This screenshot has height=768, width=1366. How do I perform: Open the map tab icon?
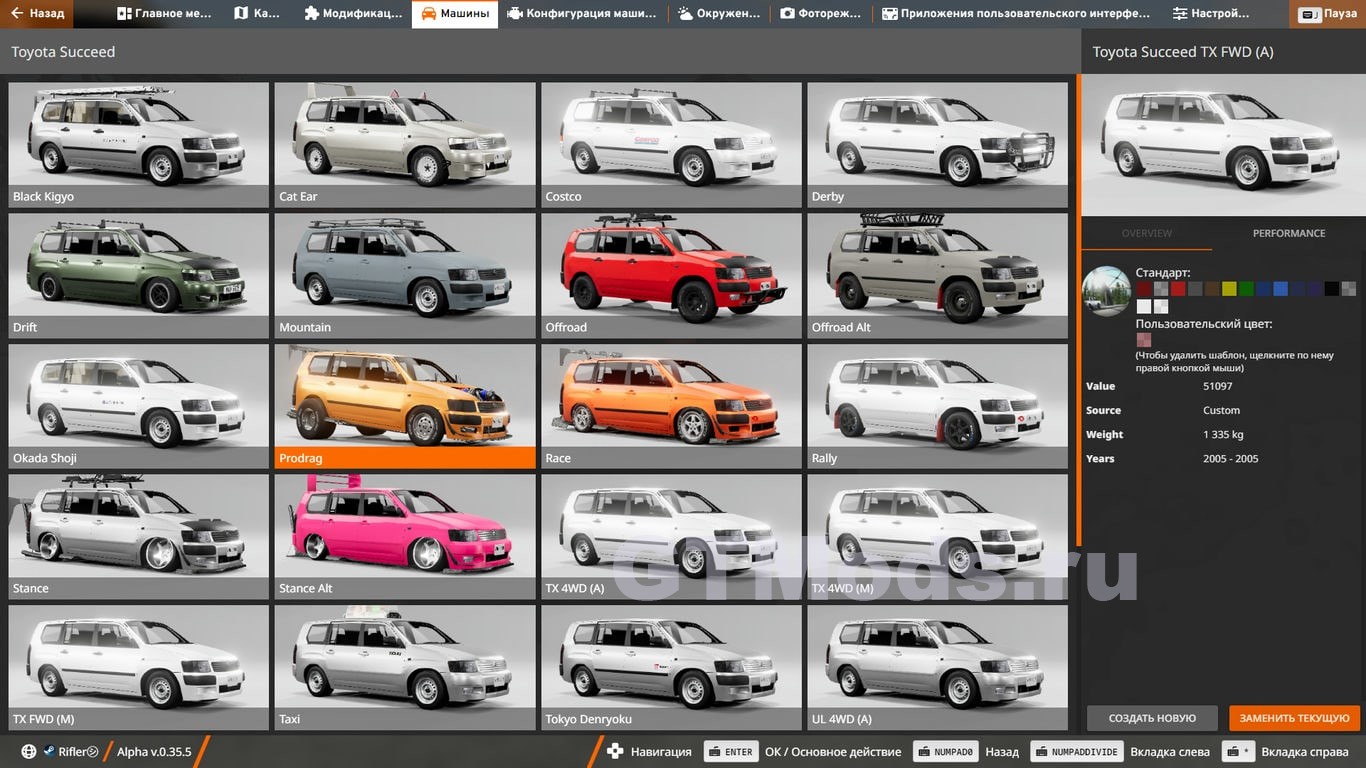pos(241,14)
